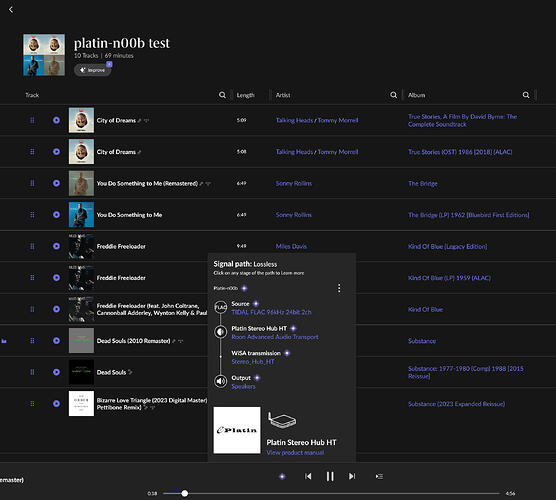The image size is (556, 500).
Task: Grab drag handle of Bizarre Love Triangle row
Action: pyautogui.click(x=32, y=404)
